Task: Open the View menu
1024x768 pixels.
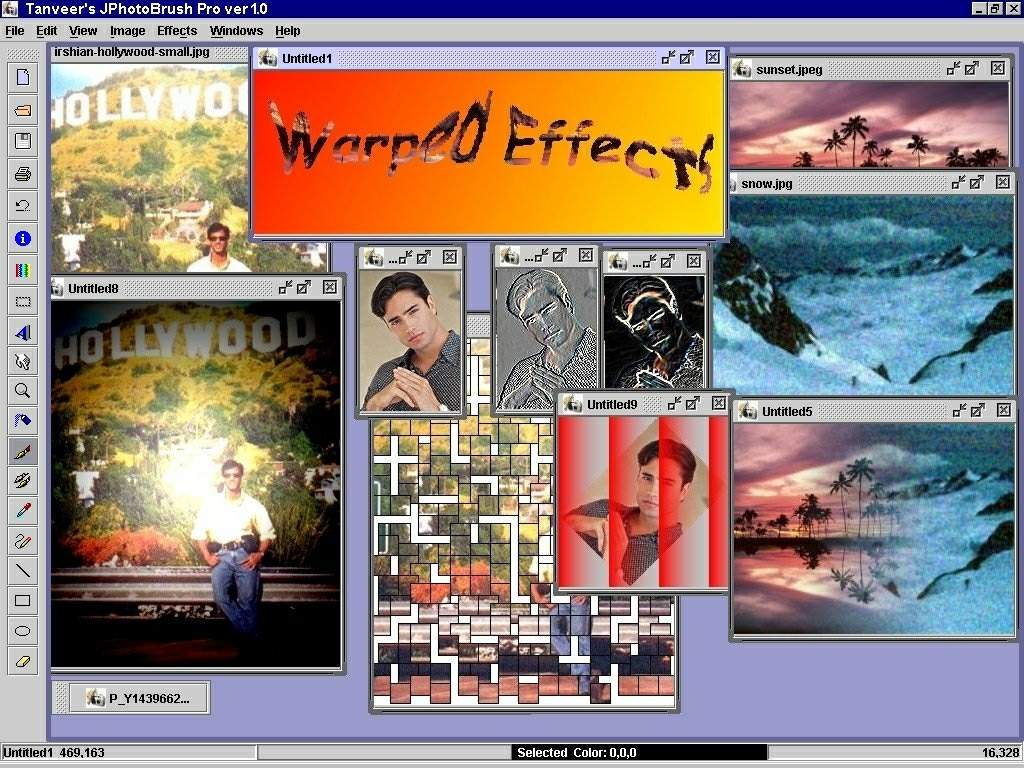Action: coord(83,31)
